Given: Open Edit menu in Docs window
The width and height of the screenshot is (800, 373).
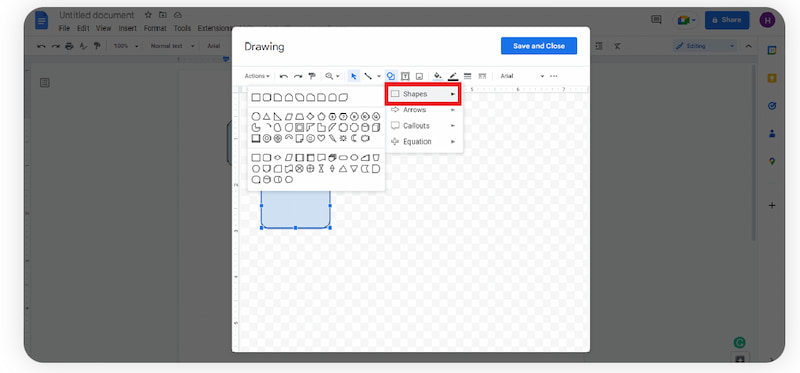Looking at the screenshot, I should coord(83,29).
